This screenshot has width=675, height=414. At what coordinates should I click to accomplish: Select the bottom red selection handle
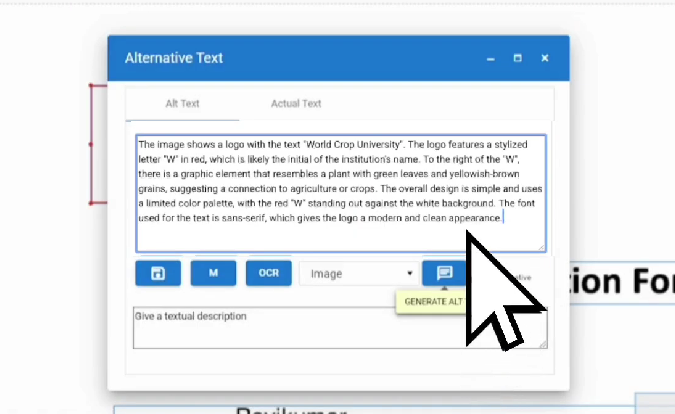pos(91,202)
